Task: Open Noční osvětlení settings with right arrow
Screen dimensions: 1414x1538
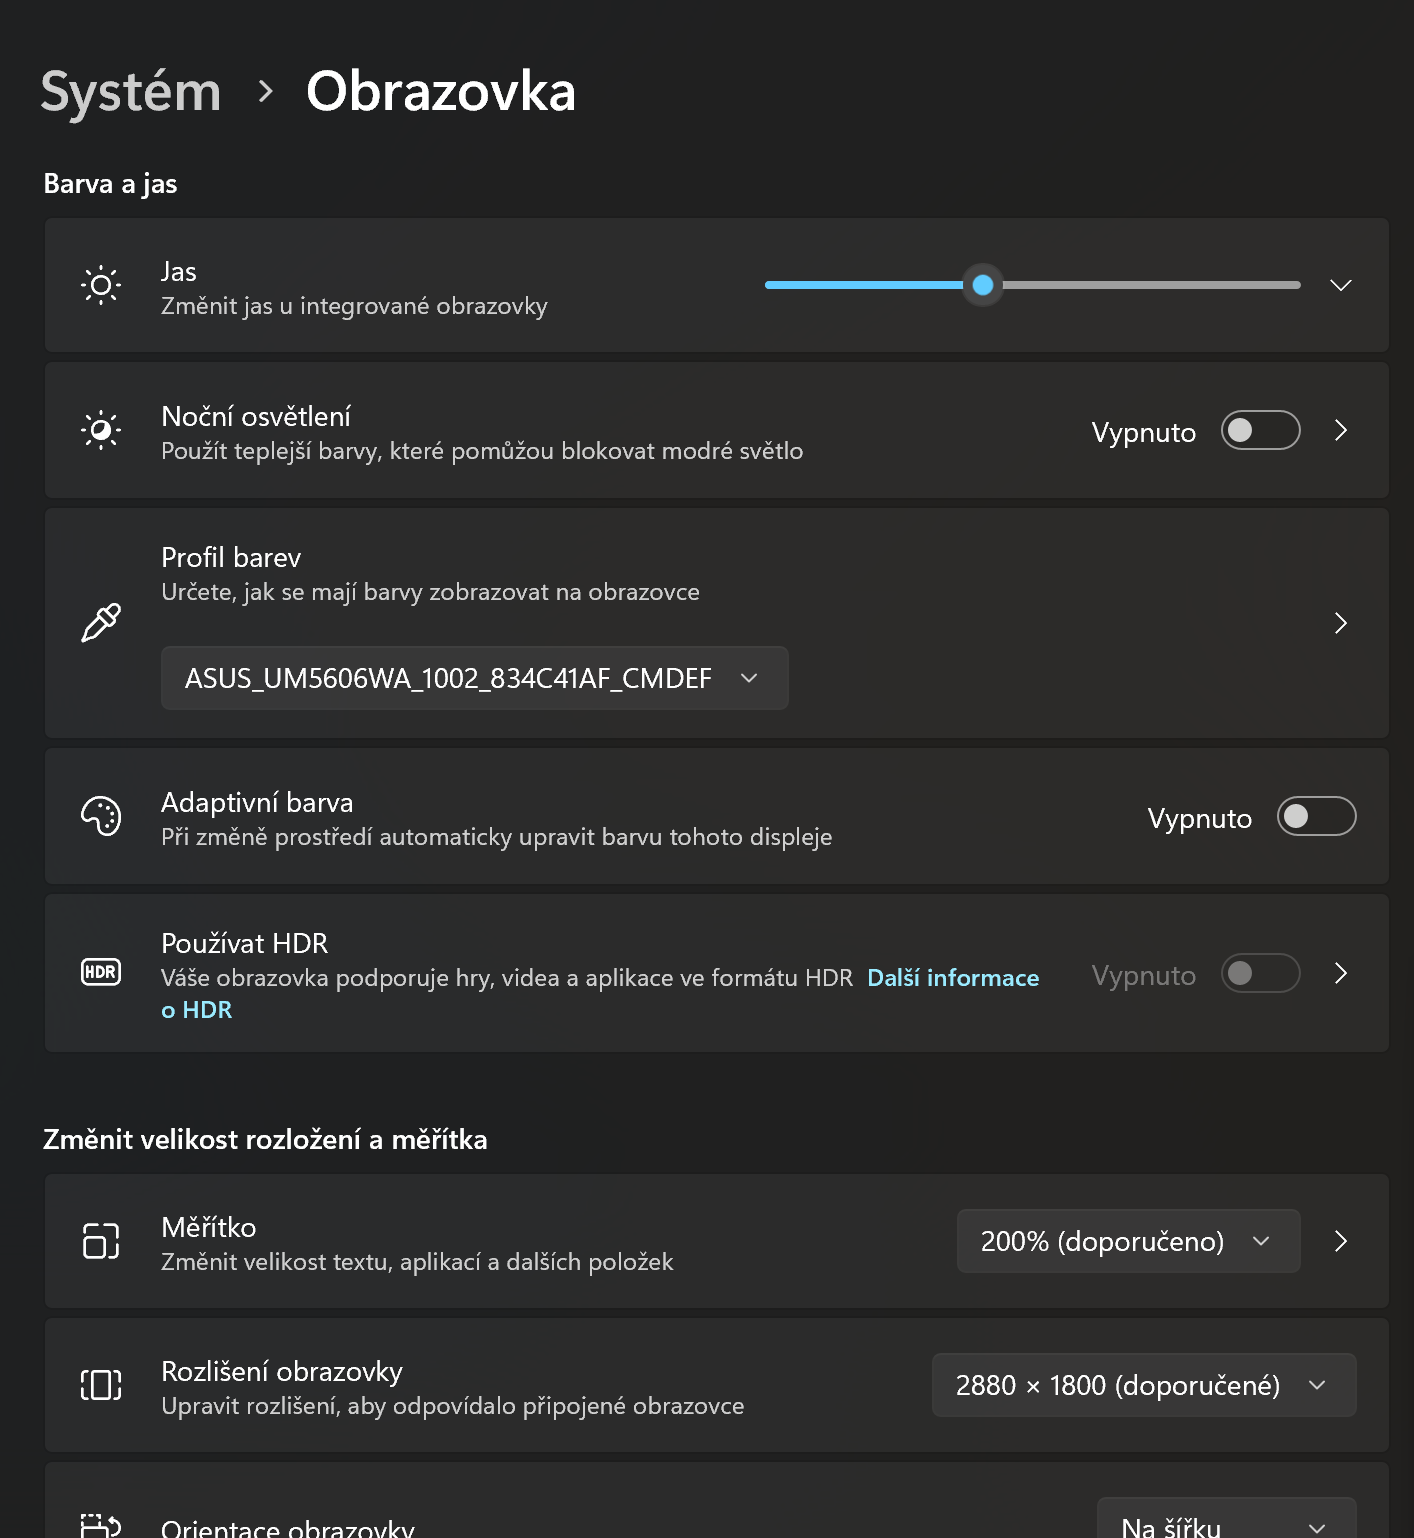Action: point(1340,430)
